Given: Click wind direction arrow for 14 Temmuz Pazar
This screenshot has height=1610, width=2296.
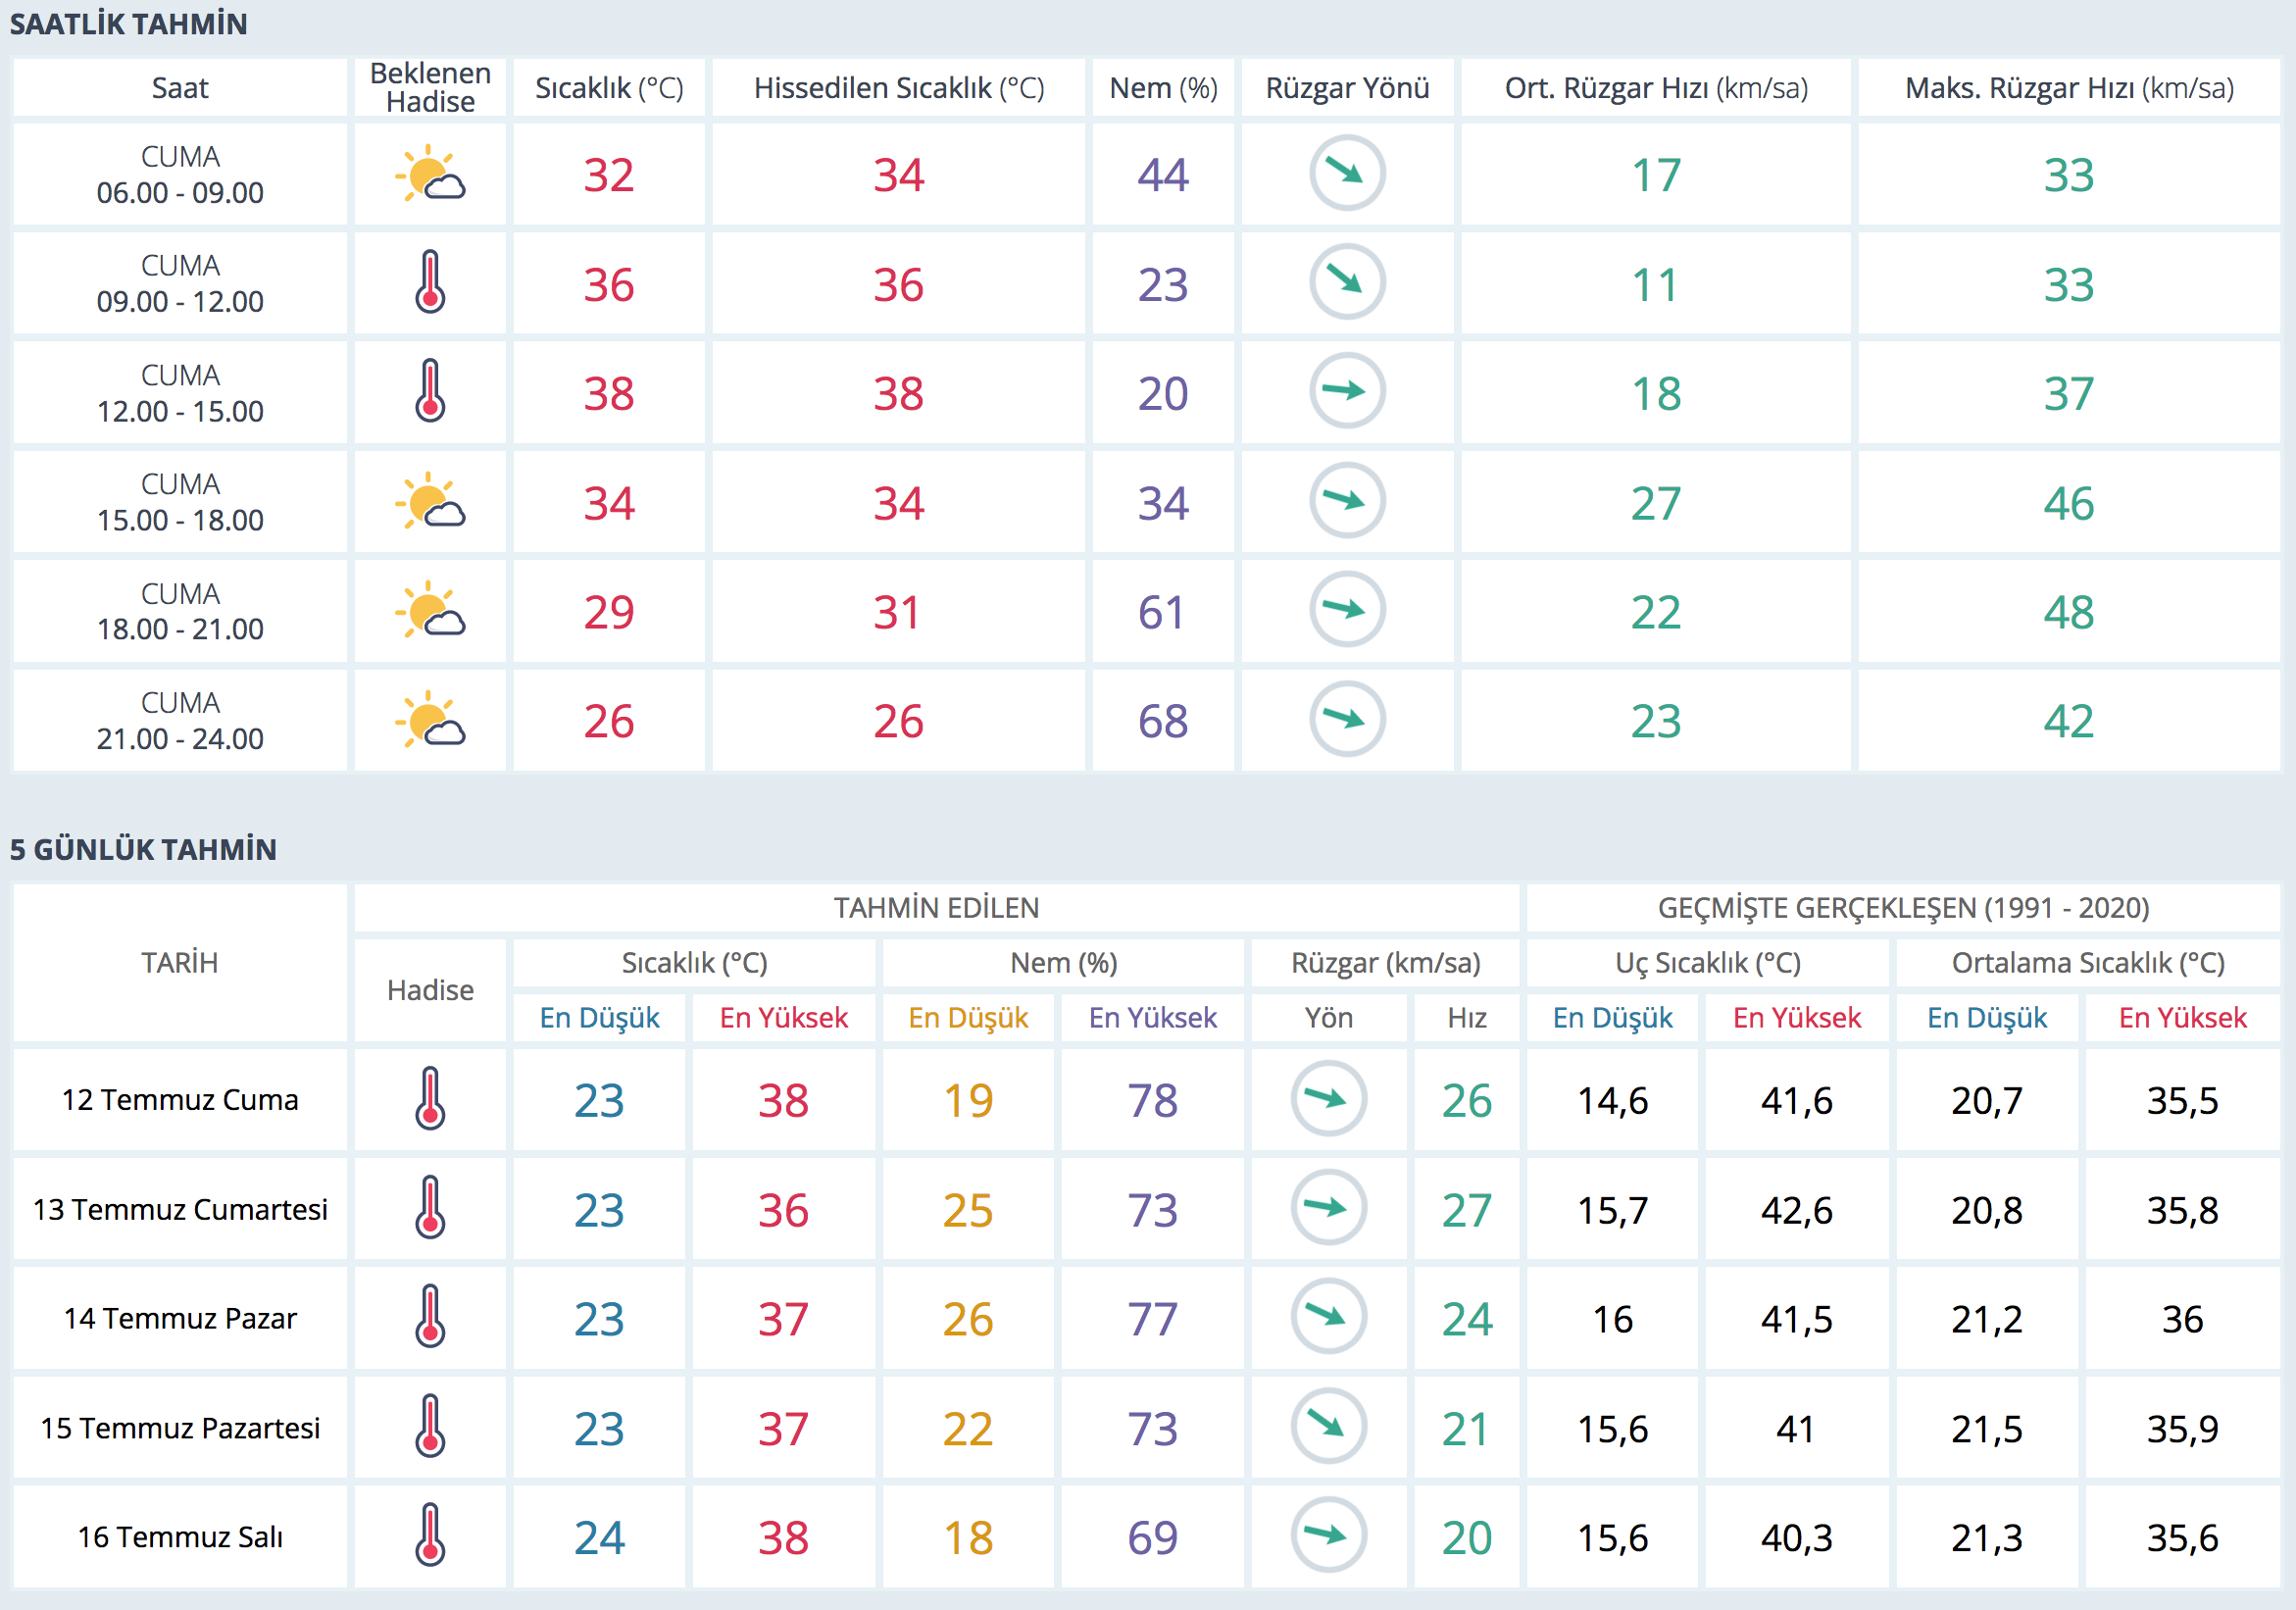Looking at the screenshot, I should [1328, 1317].
